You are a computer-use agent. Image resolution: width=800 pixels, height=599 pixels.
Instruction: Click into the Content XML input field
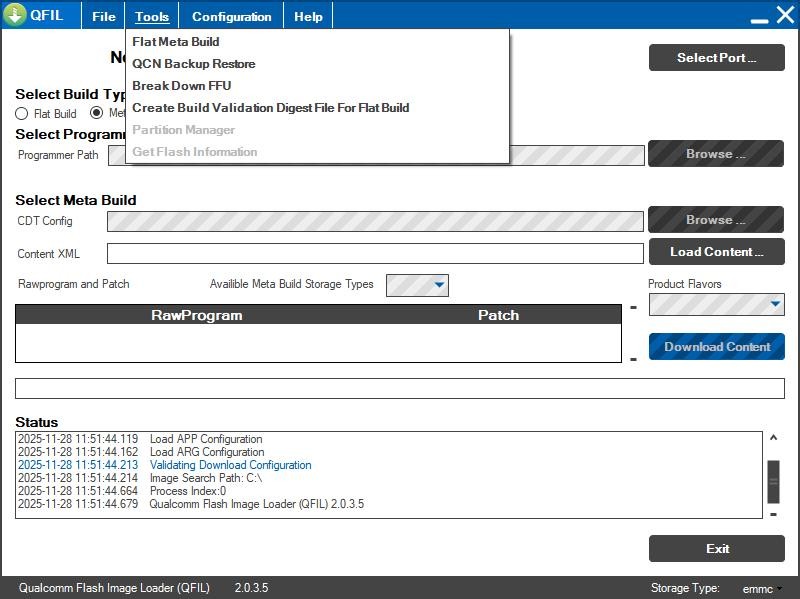pyautogui.click(x=375, y=254)
